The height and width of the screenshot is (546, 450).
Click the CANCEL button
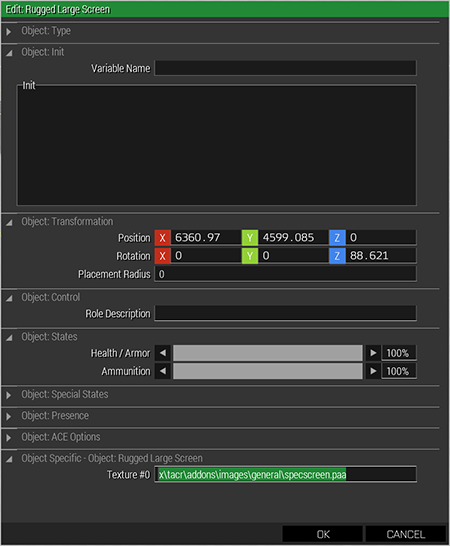pos(406,534)
